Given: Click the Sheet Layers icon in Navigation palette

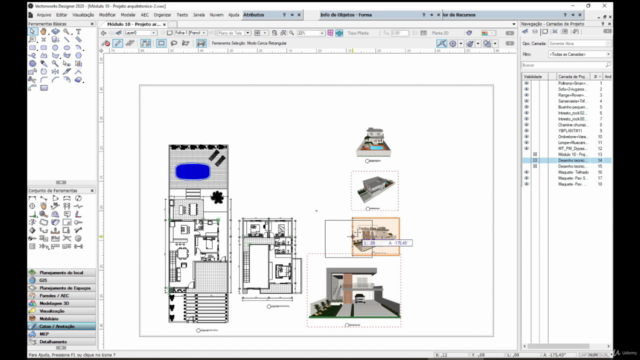Looking at the screenshot, I should click(545, 31).
